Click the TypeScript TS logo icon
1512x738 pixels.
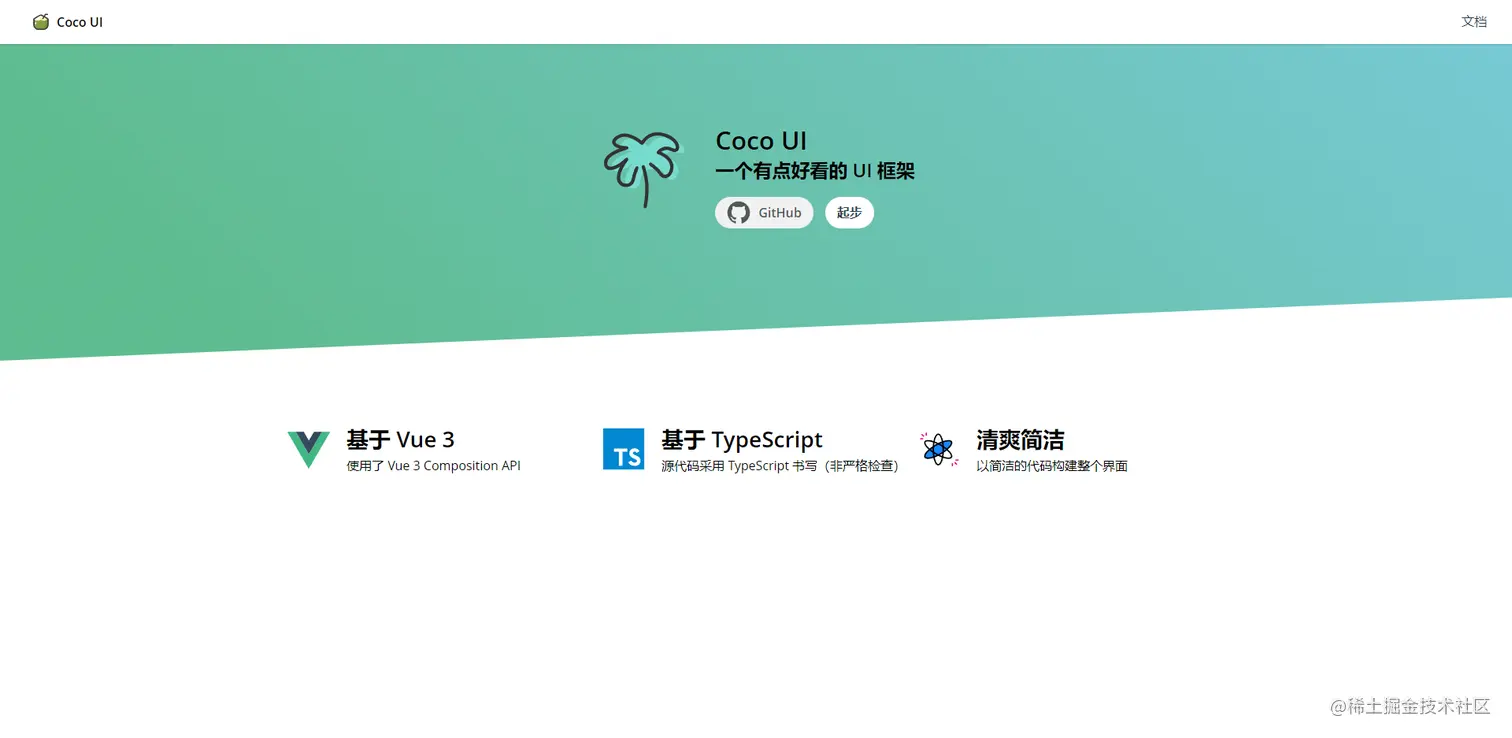(623, 449)
